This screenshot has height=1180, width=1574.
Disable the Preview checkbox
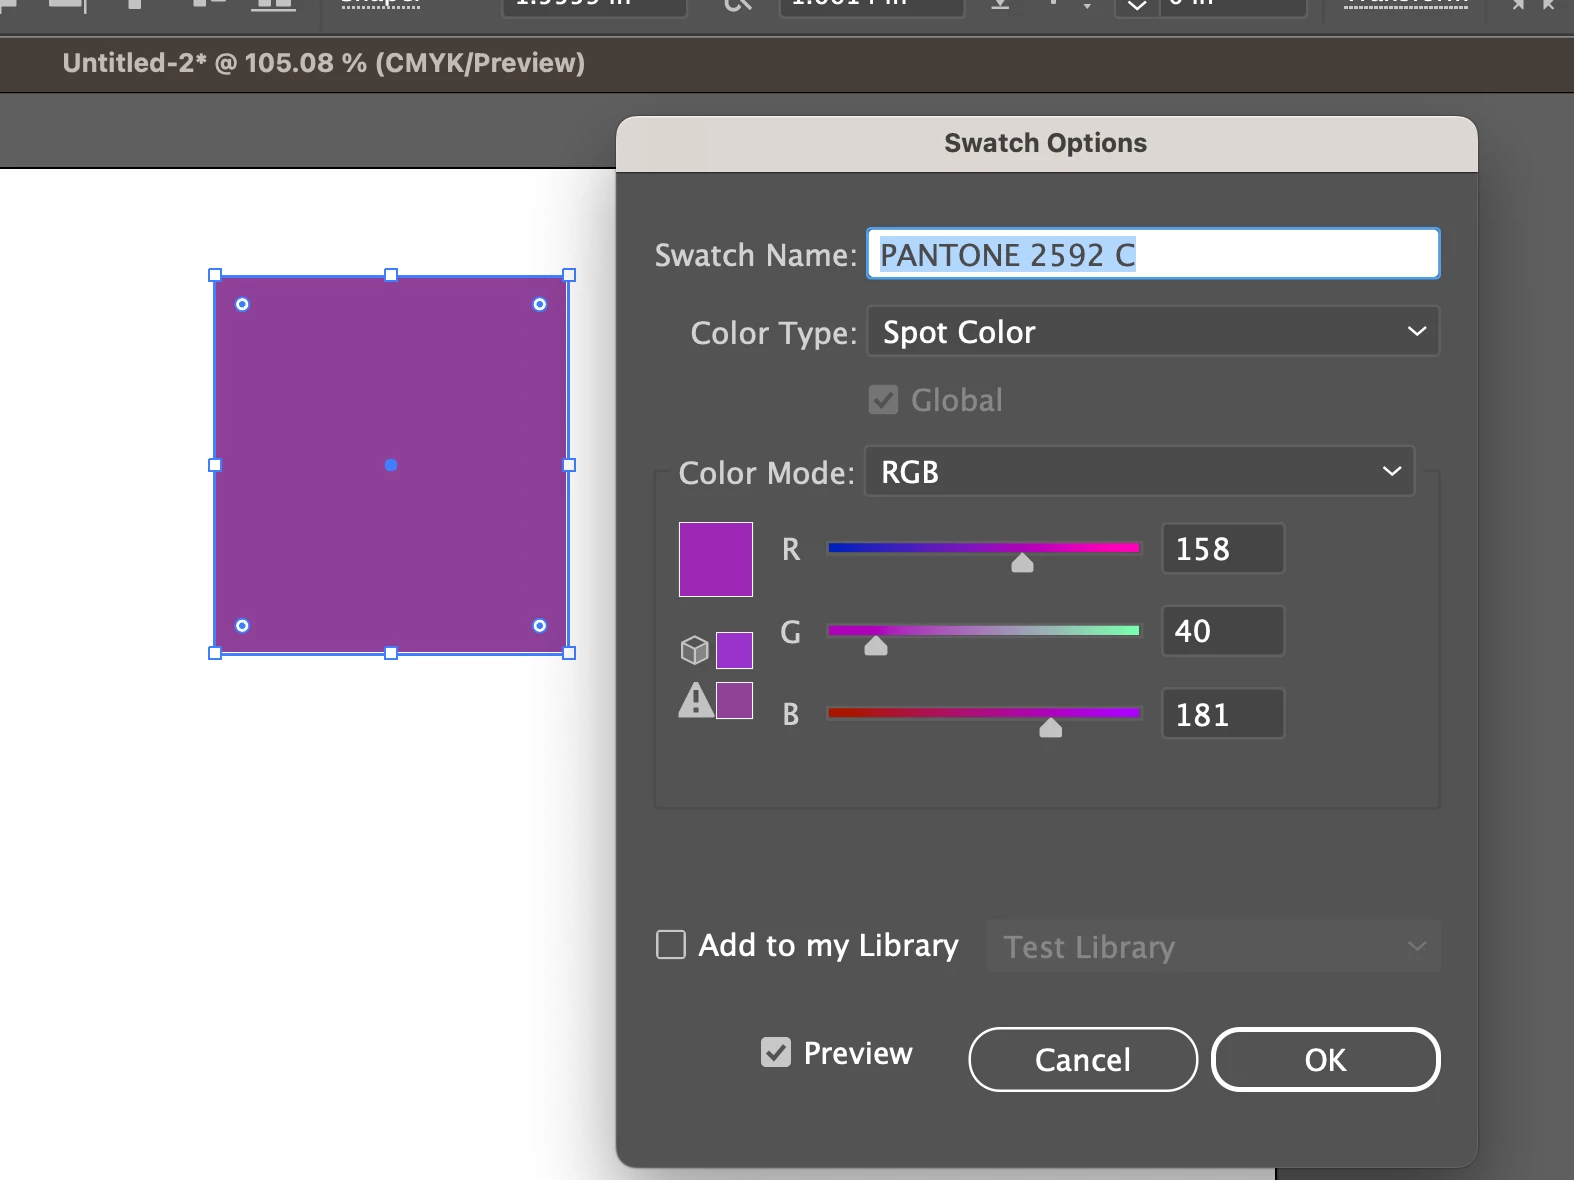click(x=776, y=1052)
